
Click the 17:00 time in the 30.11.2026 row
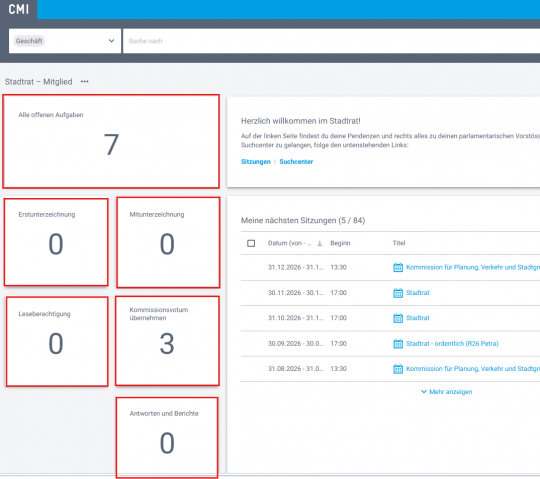[x=339, y=293]
